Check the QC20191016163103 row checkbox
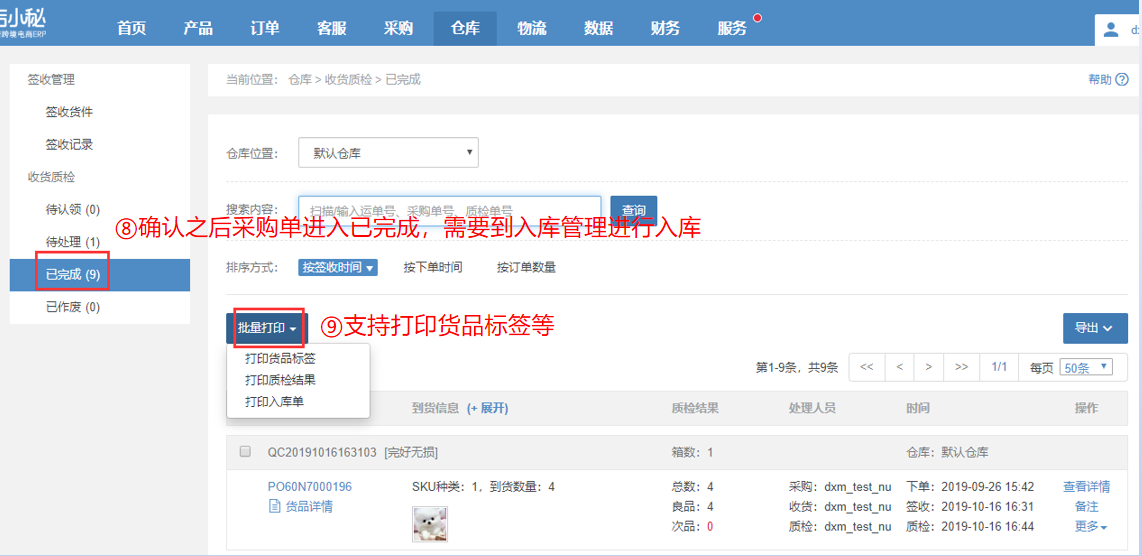 (x=246, y=452)
